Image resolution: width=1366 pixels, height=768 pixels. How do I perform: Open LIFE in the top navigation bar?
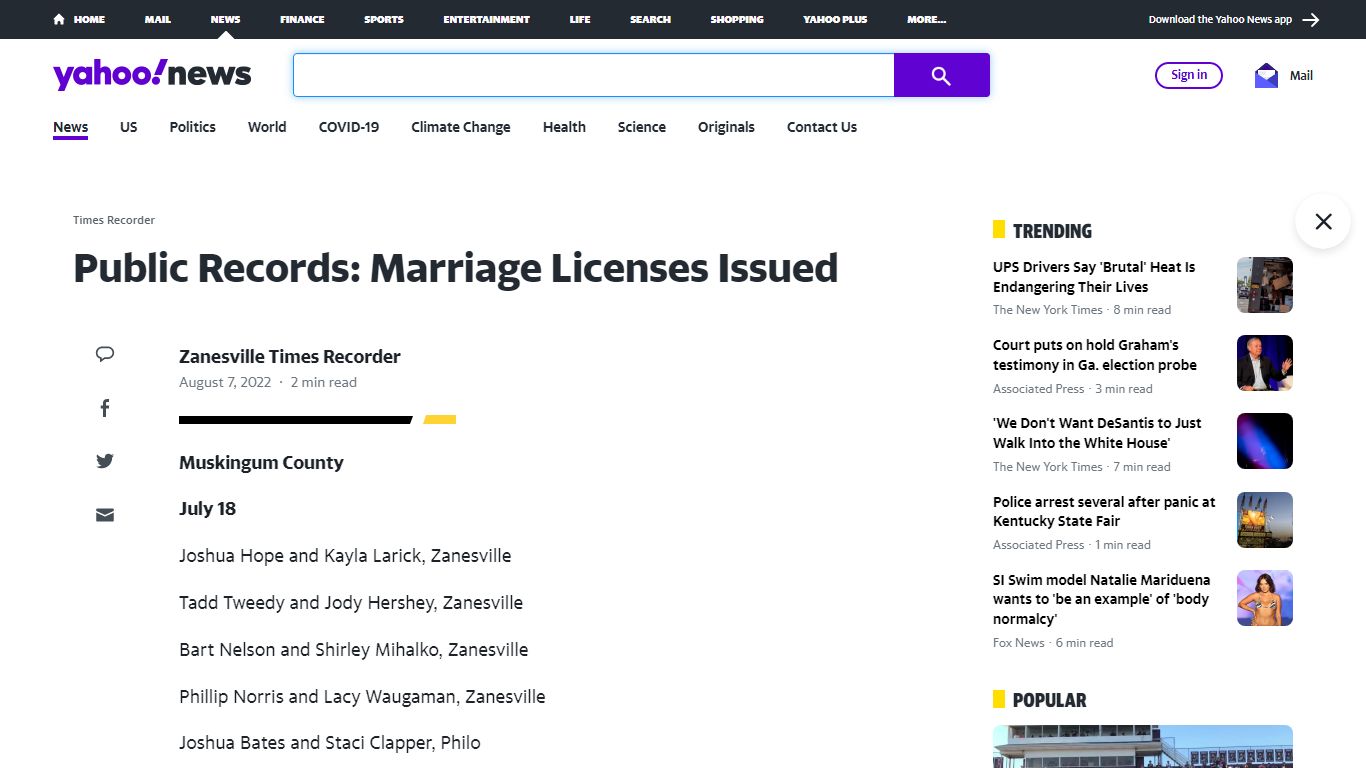click(x=580, y=19)
